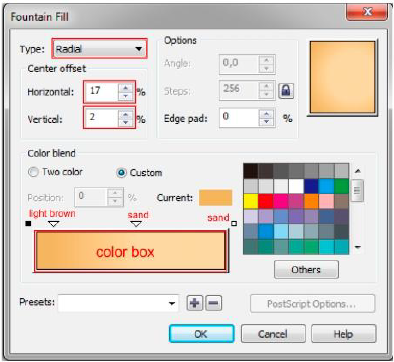Pick the red palette swatch
Image resolution: width=394 pixels, height=362 pixels.
[x=266, y=201]
